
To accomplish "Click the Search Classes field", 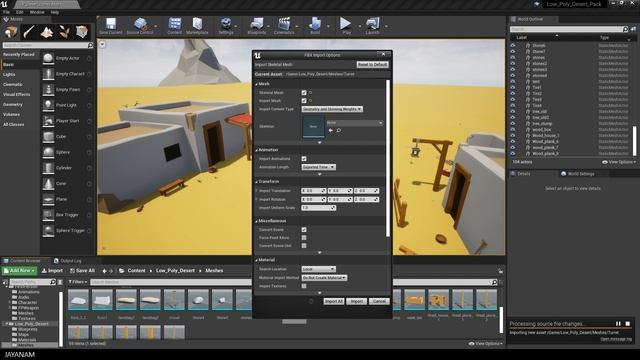I will pyautogui.click(x=48, y=45).
